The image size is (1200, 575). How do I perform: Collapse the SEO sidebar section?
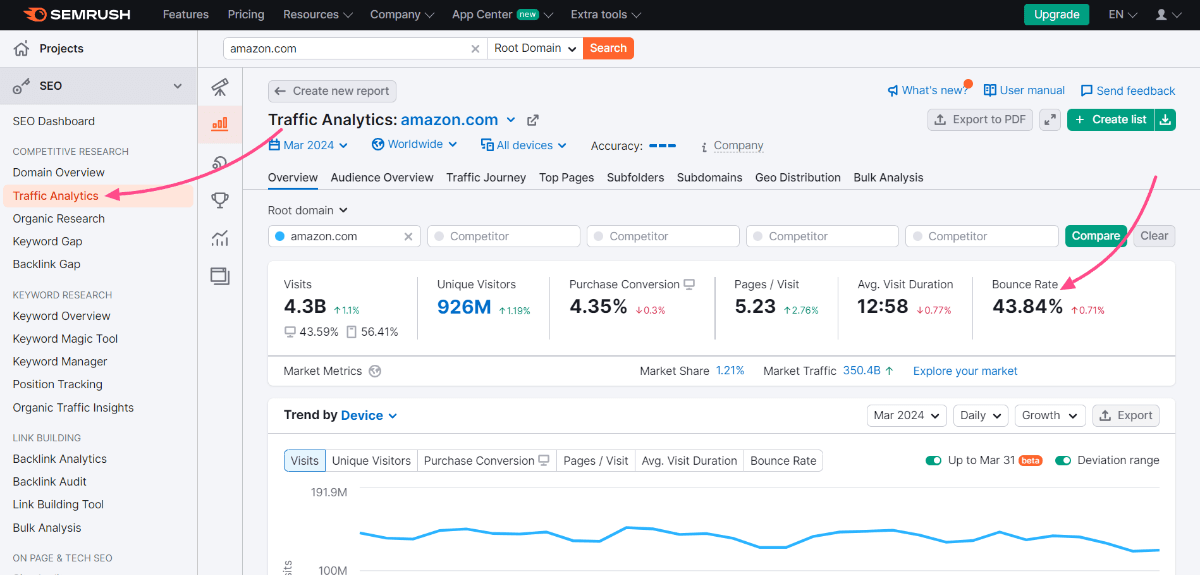tap(178, 86)
